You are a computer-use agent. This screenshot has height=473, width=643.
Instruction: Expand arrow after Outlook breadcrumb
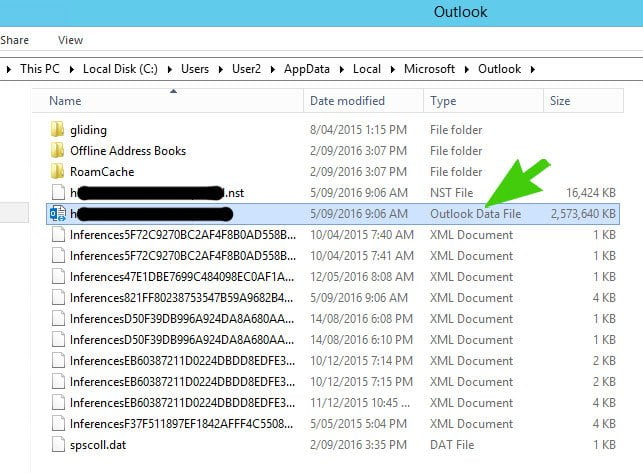[533, 69]
